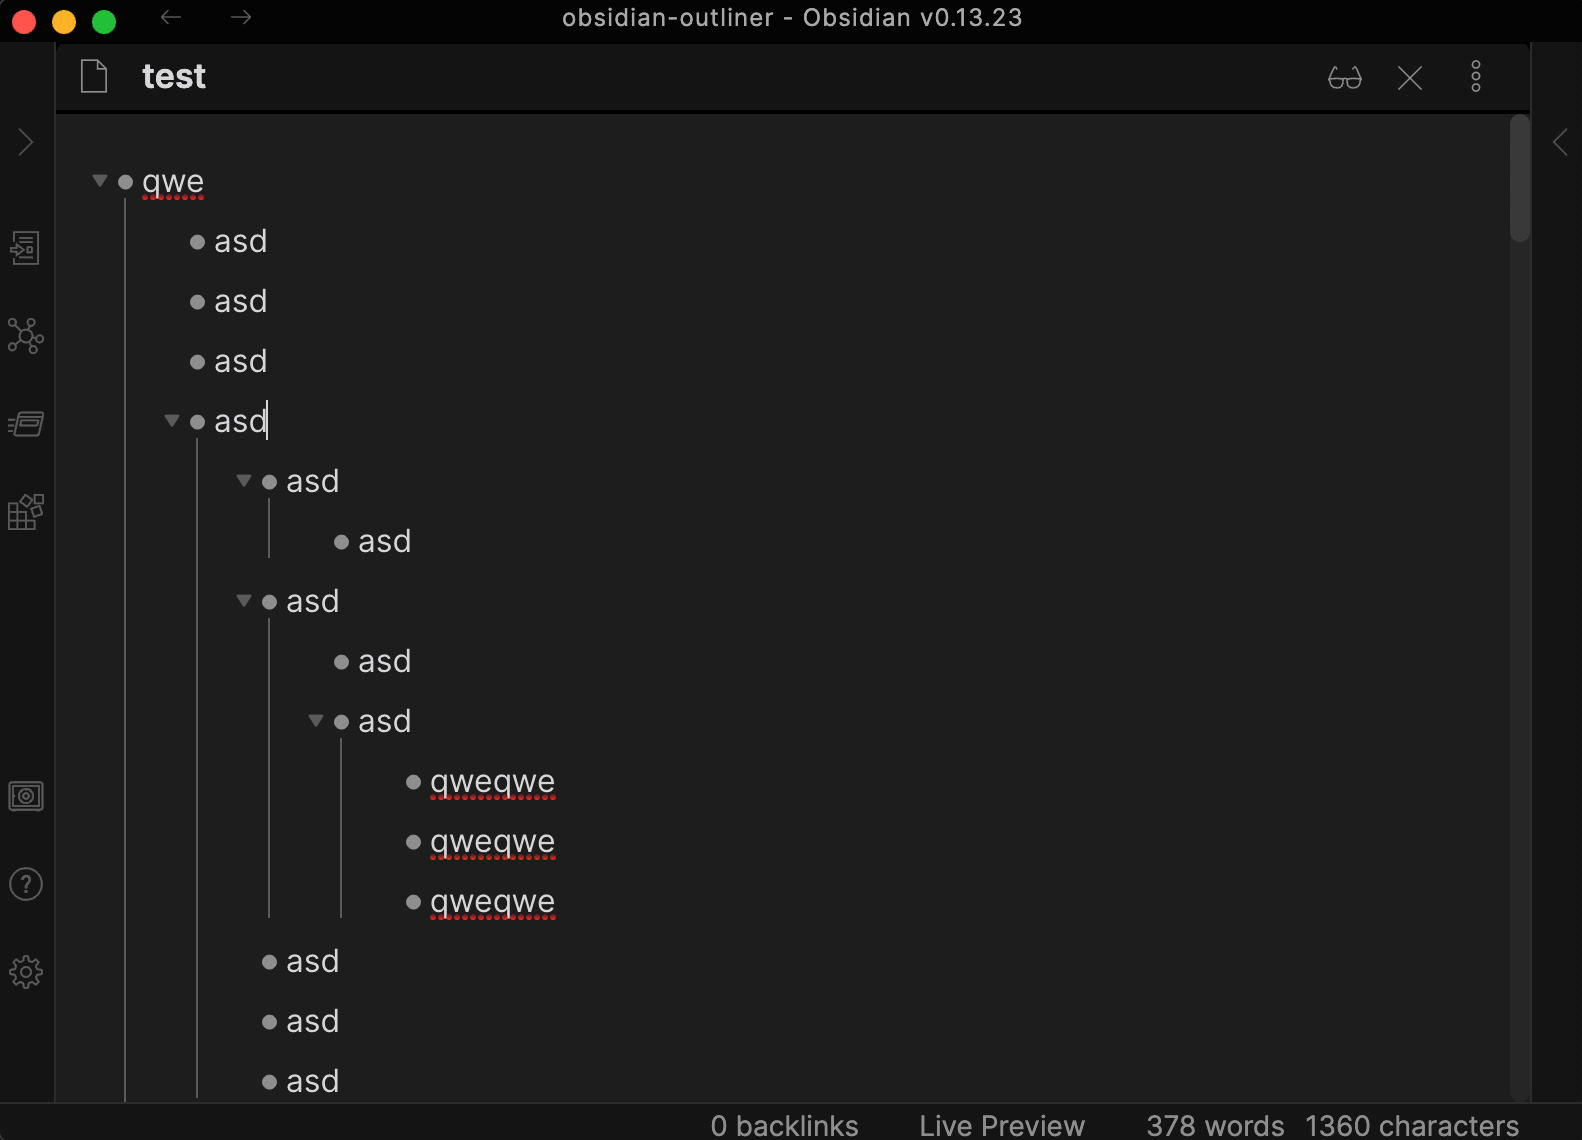
Task: Open help from the question mark icon
Action: point(26,884)
